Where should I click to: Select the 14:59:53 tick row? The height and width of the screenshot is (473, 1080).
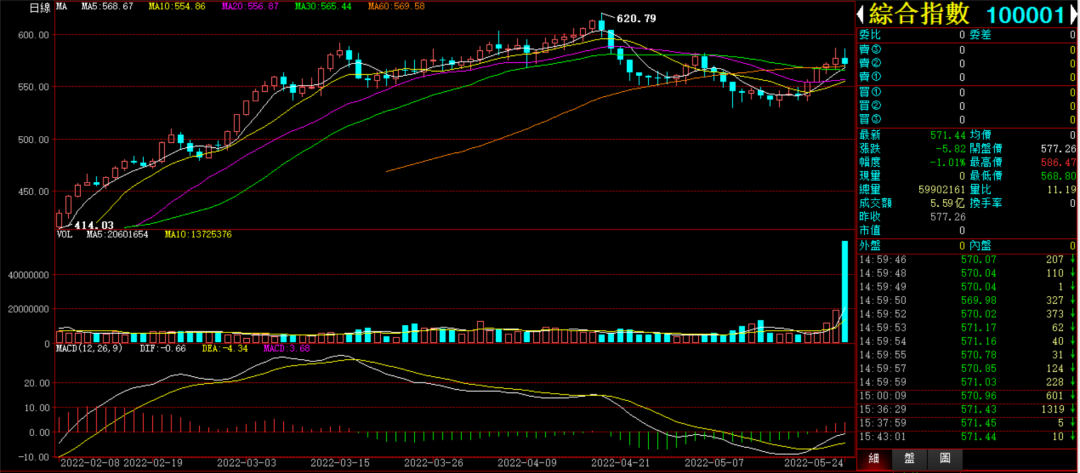pos(968,327)
